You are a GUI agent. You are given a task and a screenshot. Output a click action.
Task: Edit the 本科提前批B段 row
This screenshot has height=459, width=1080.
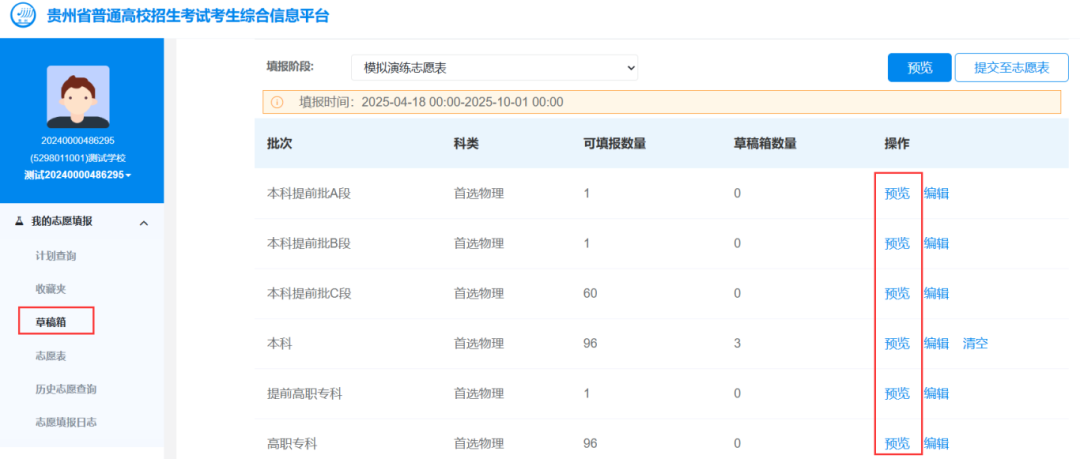pos(936,243)
